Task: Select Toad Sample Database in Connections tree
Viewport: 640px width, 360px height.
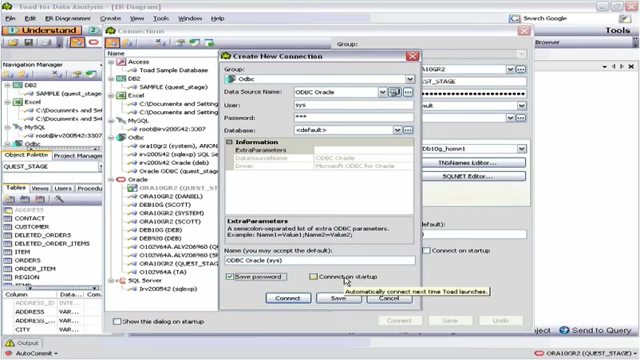Action: tap(173, 70)
